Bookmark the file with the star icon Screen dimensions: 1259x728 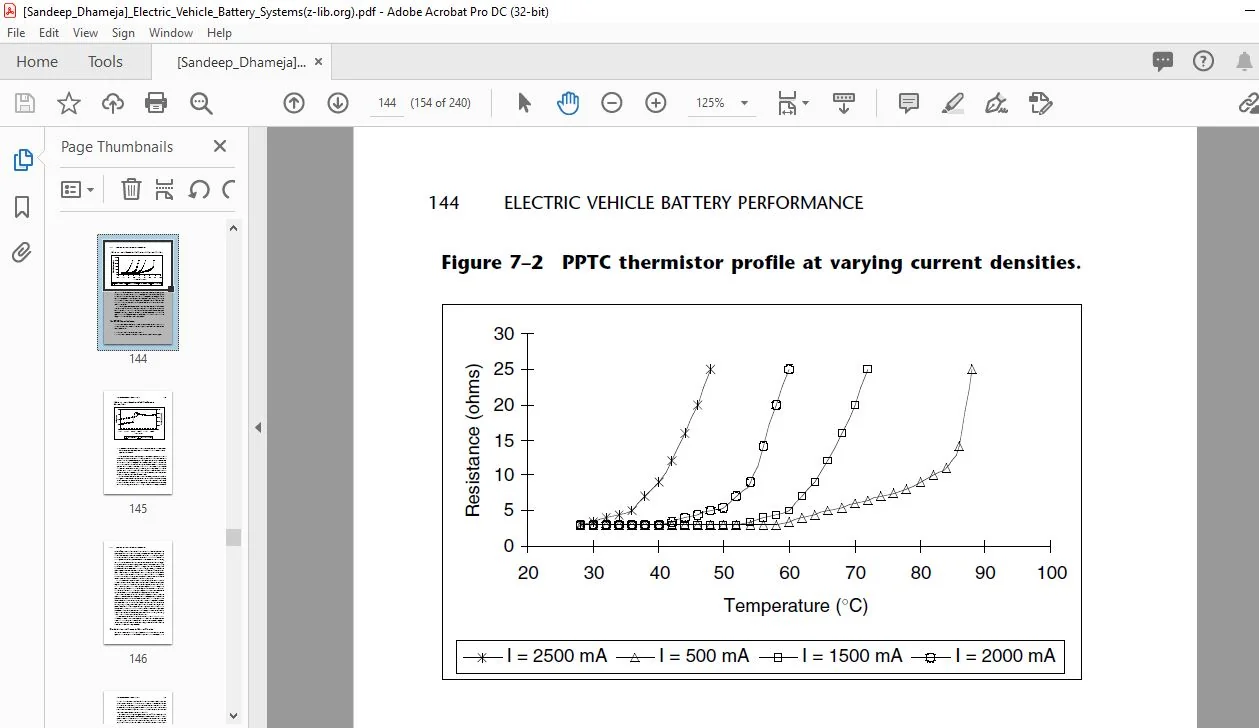pyautogui.click(x=68, y=103)
